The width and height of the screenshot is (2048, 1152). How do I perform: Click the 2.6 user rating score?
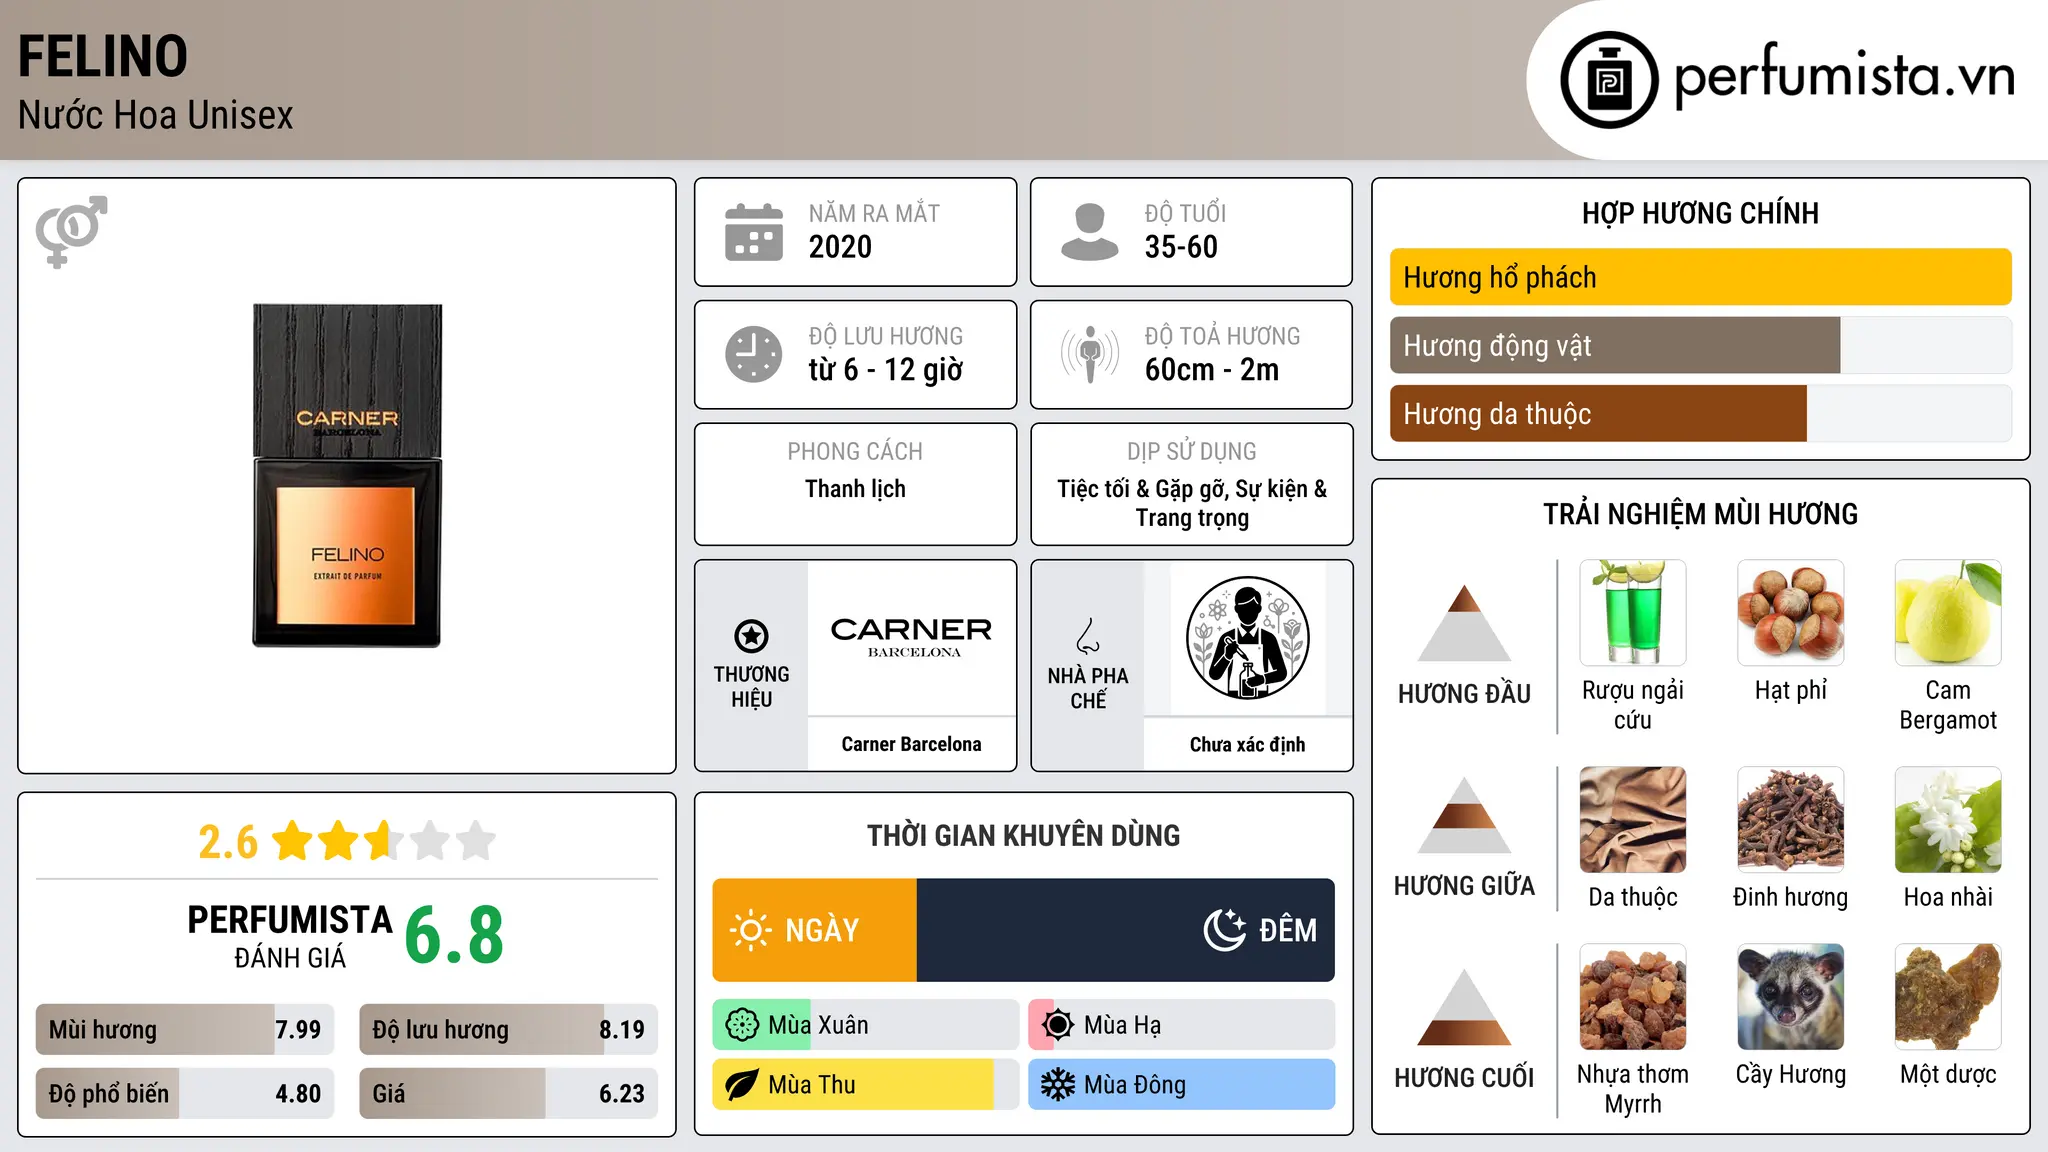(228, 842)
